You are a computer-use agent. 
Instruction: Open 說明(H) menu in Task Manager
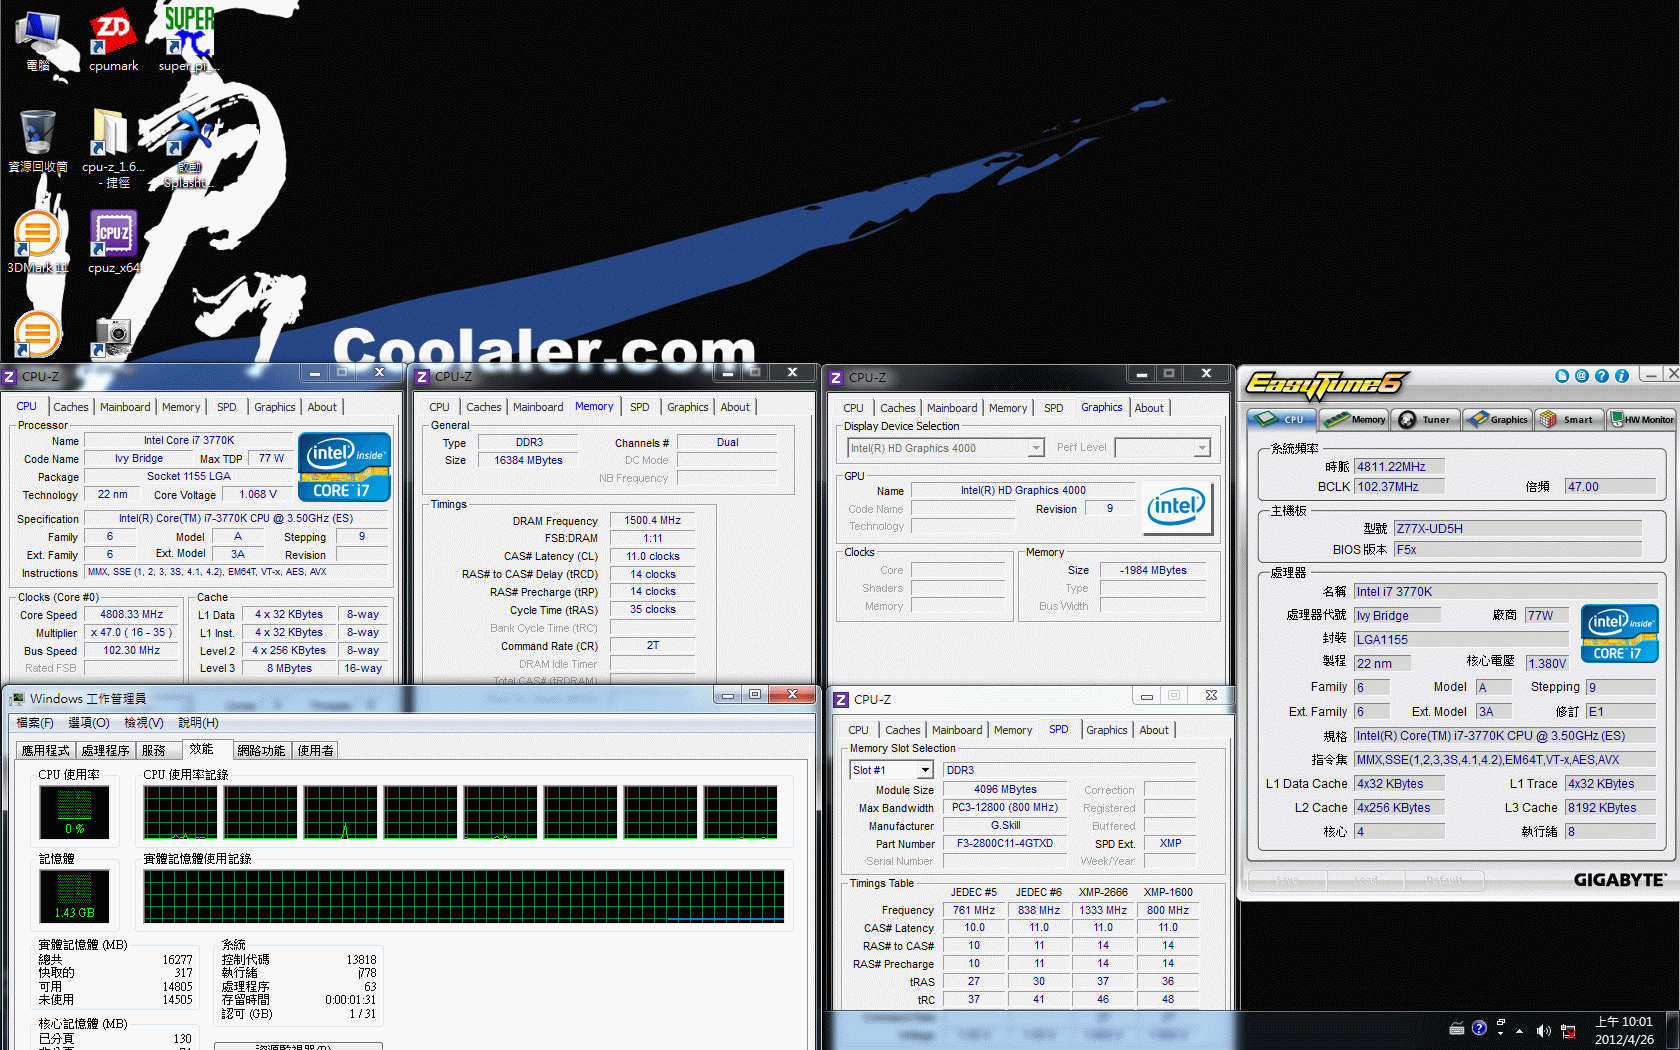(198, 723)
